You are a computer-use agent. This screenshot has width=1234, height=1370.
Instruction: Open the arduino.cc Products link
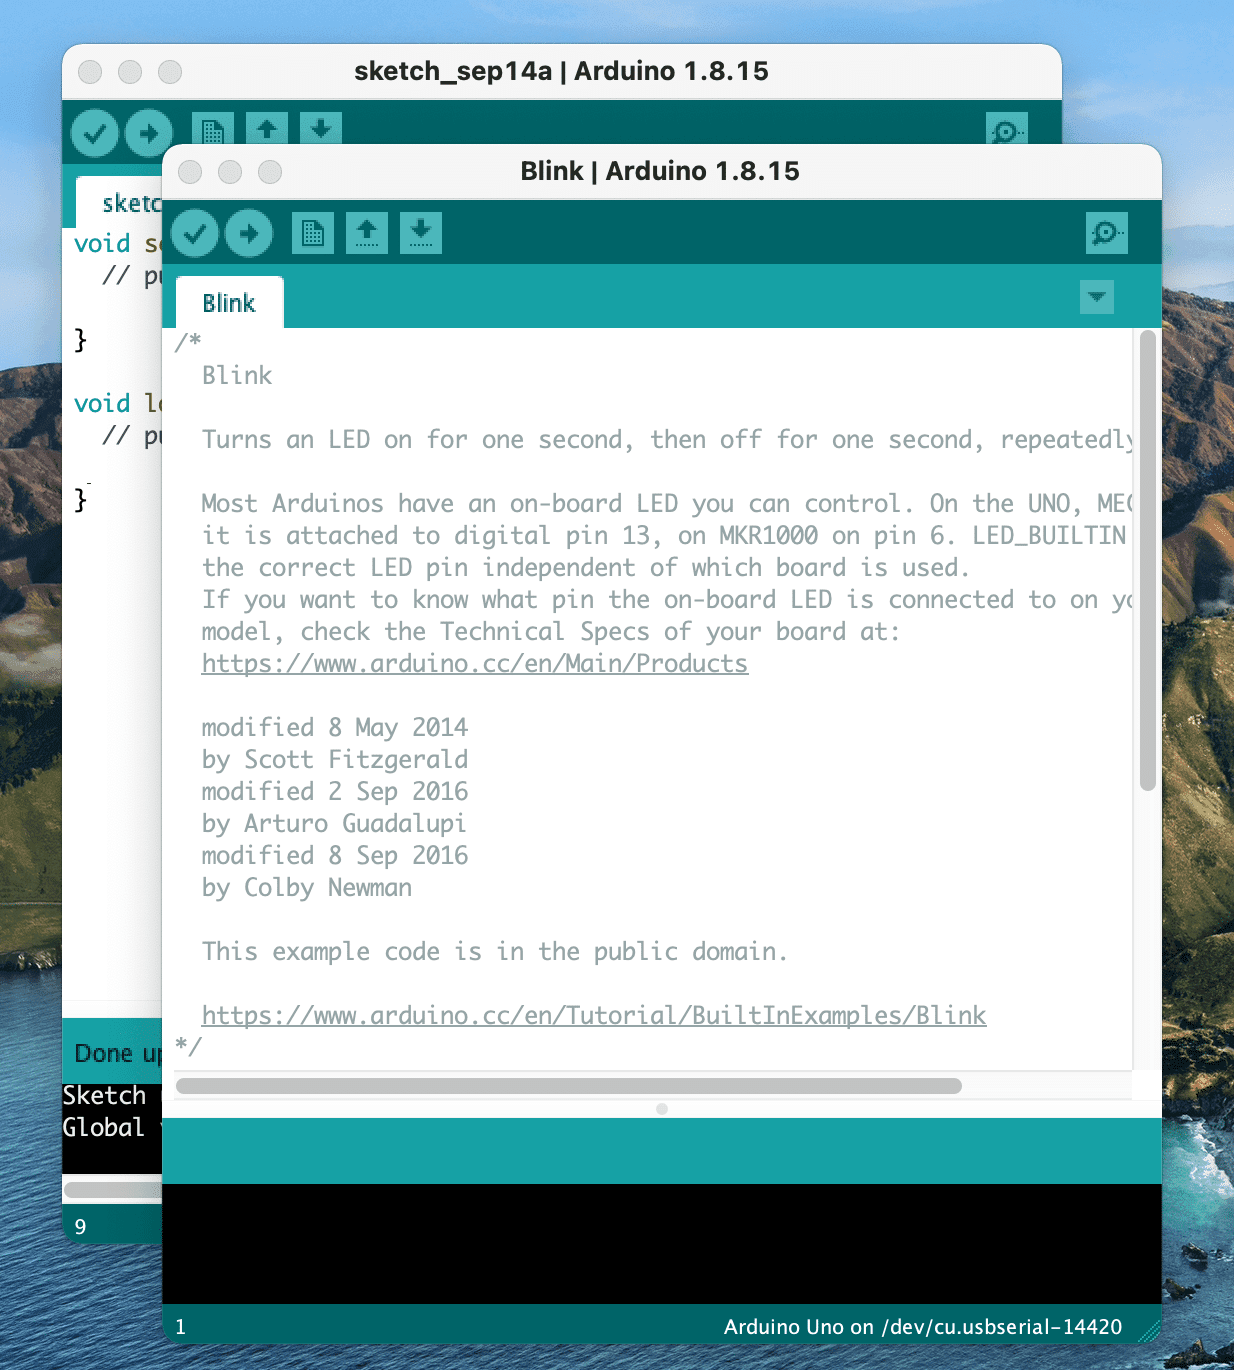point(475,663)
